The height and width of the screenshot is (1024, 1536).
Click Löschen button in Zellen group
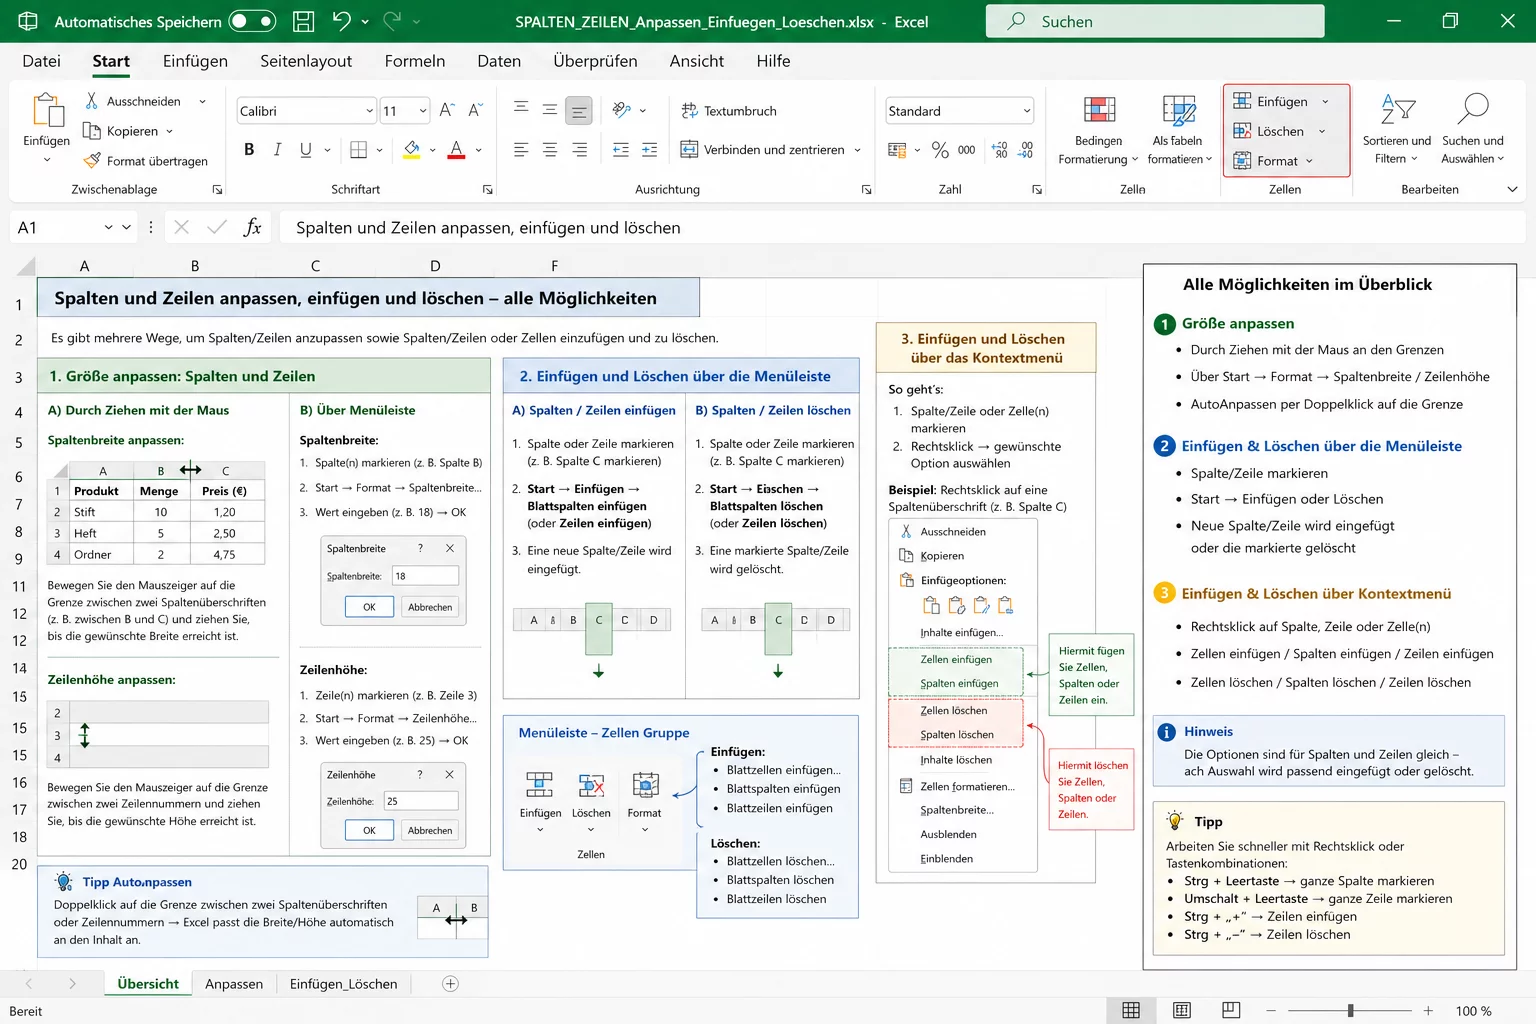(1269, 131)
